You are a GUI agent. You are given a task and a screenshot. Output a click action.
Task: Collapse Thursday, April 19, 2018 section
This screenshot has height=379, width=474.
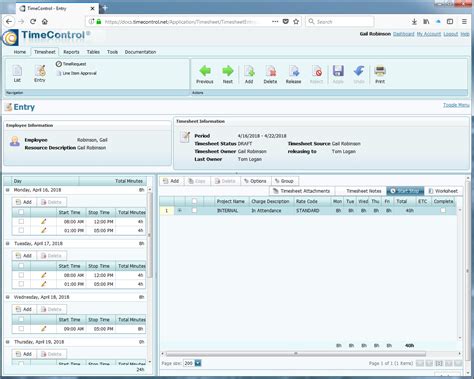[x=8, y=342]
